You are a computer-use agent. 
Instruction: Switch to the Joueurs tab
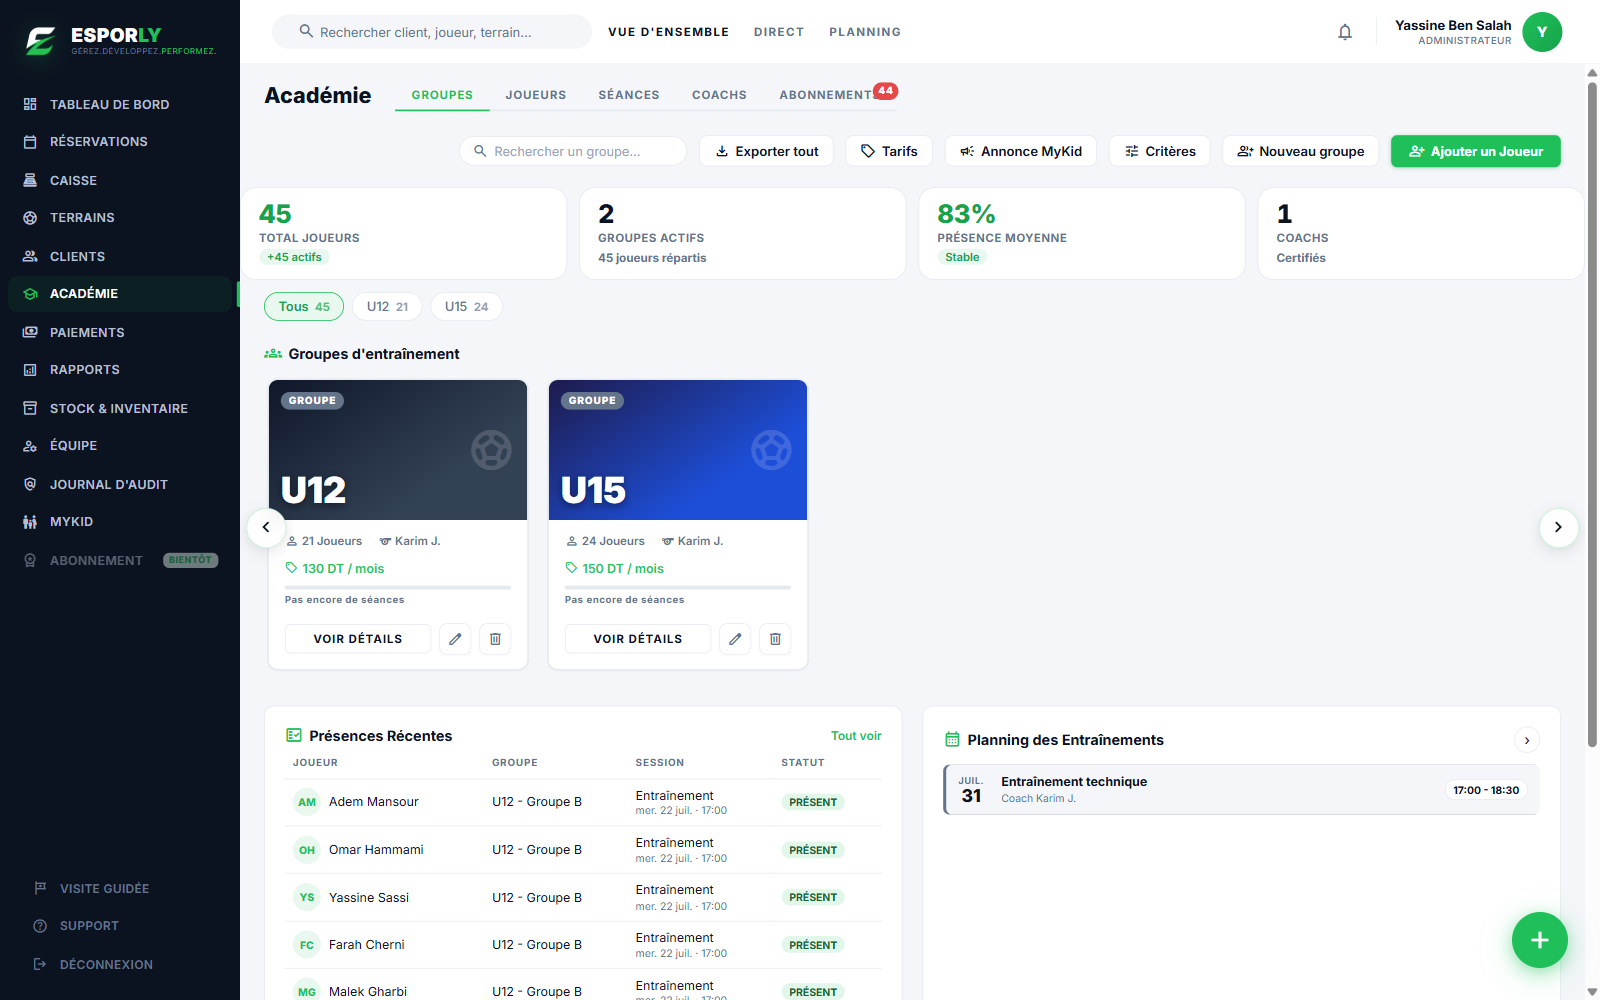click(x=536, y=95)
